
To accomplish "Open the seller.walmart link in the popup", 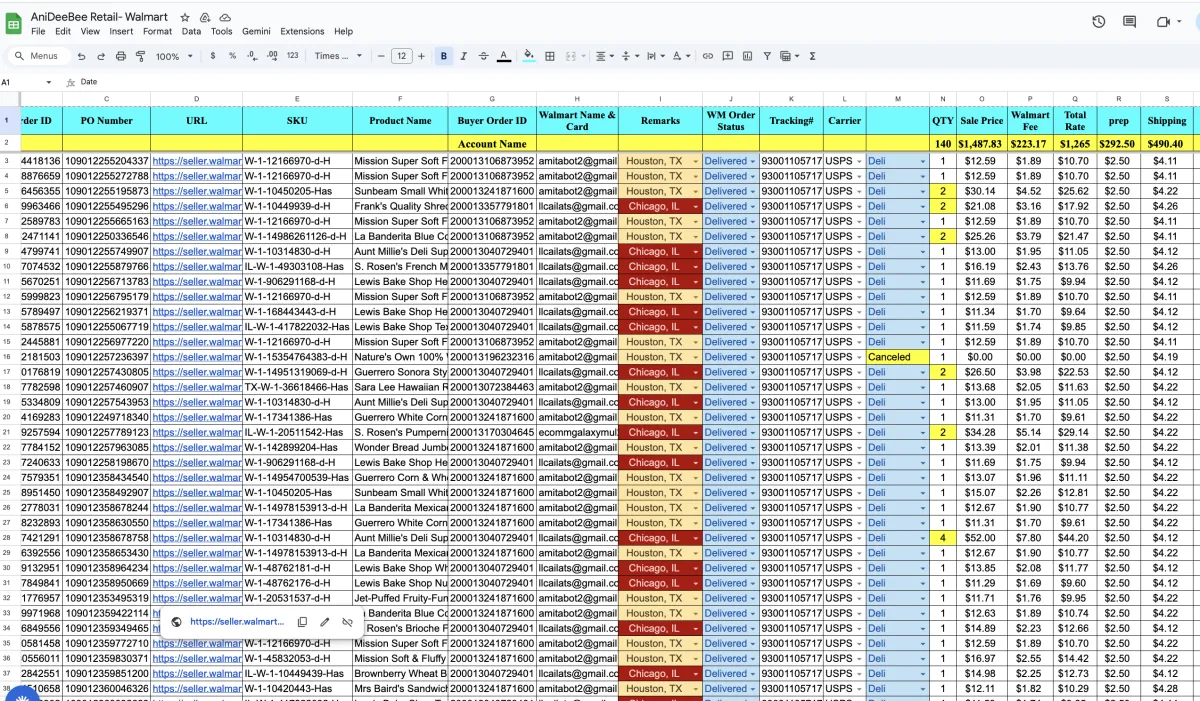I will (x=236, y=622).
